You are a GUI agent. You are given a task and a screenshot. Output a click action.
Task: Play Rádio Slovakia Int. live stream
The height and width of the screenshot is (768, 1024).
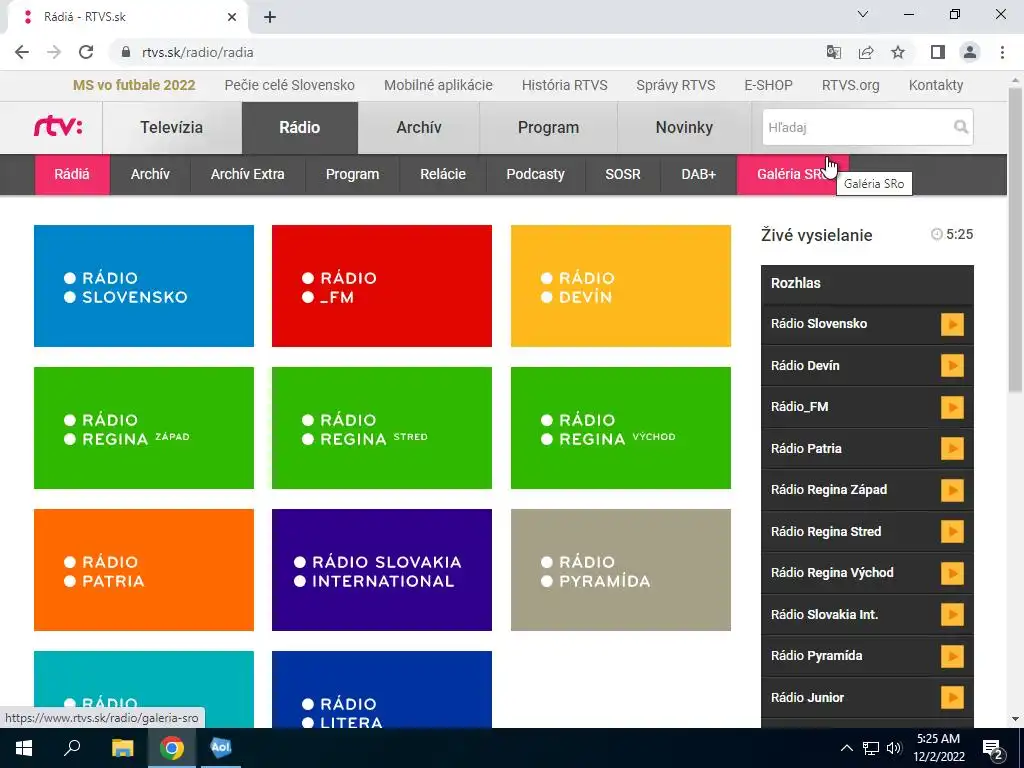[952, 615]
